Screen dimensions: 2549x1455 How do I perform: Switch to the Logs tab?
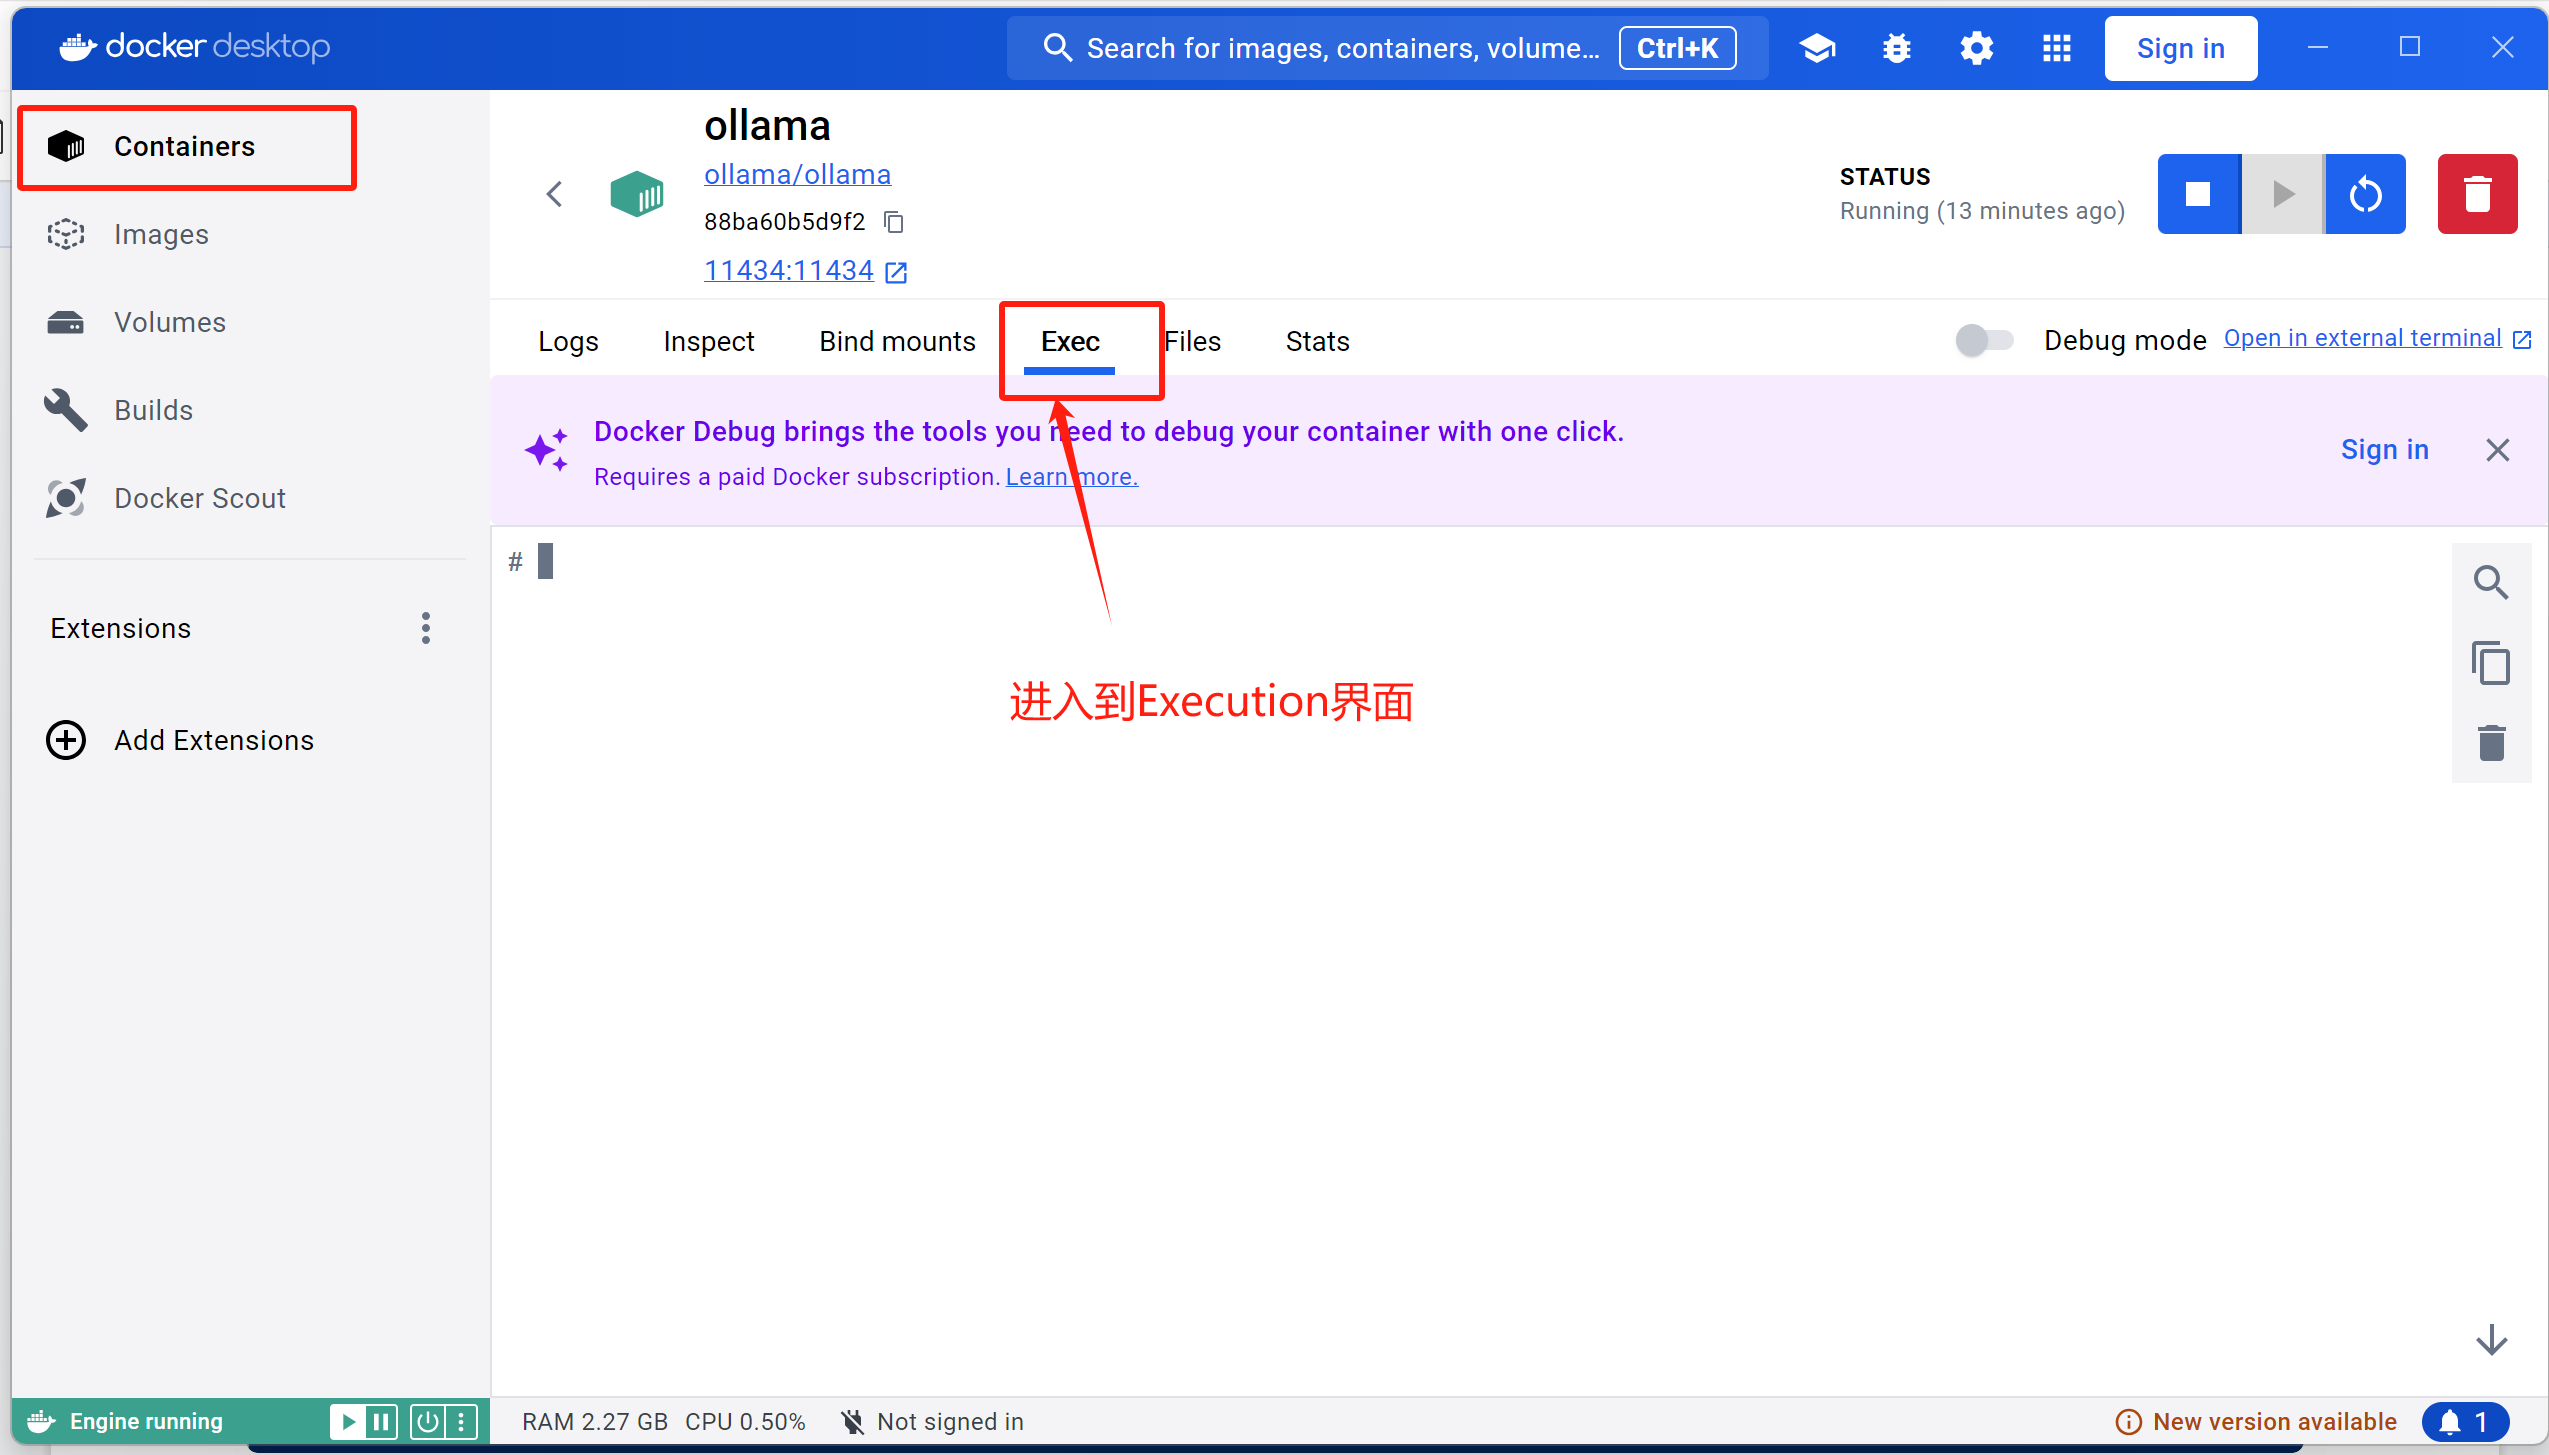coord(568,342)
